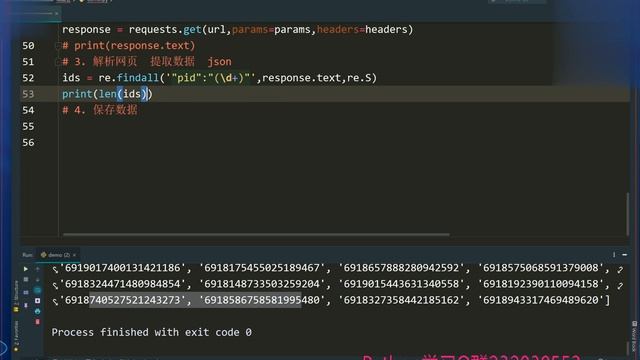Click the editor horizontal scrollbar
Viewport: 640px width, 360px height.
256,235
